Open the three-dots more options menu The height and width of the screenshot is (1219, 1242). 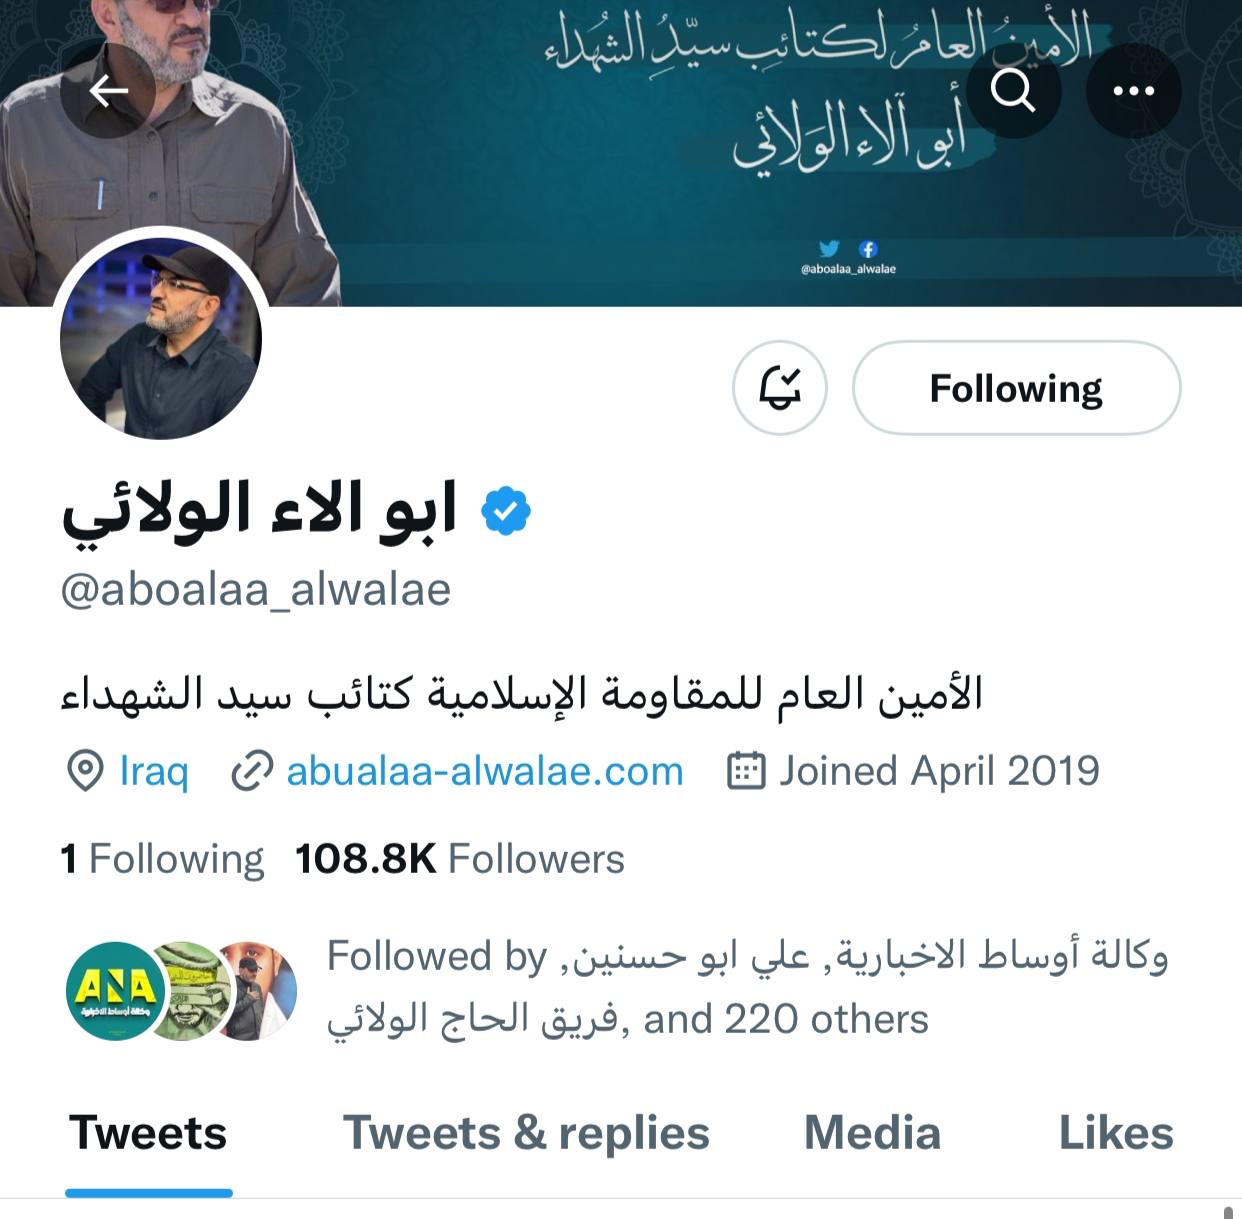(1134, 91)
